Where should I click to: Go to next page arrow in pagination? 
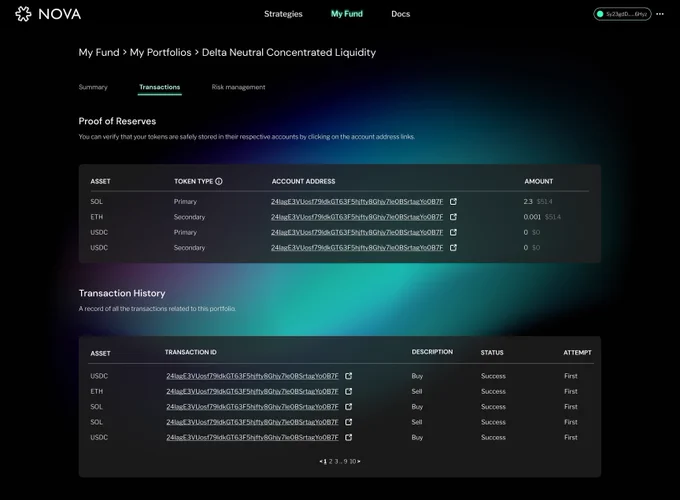[359, 461]
